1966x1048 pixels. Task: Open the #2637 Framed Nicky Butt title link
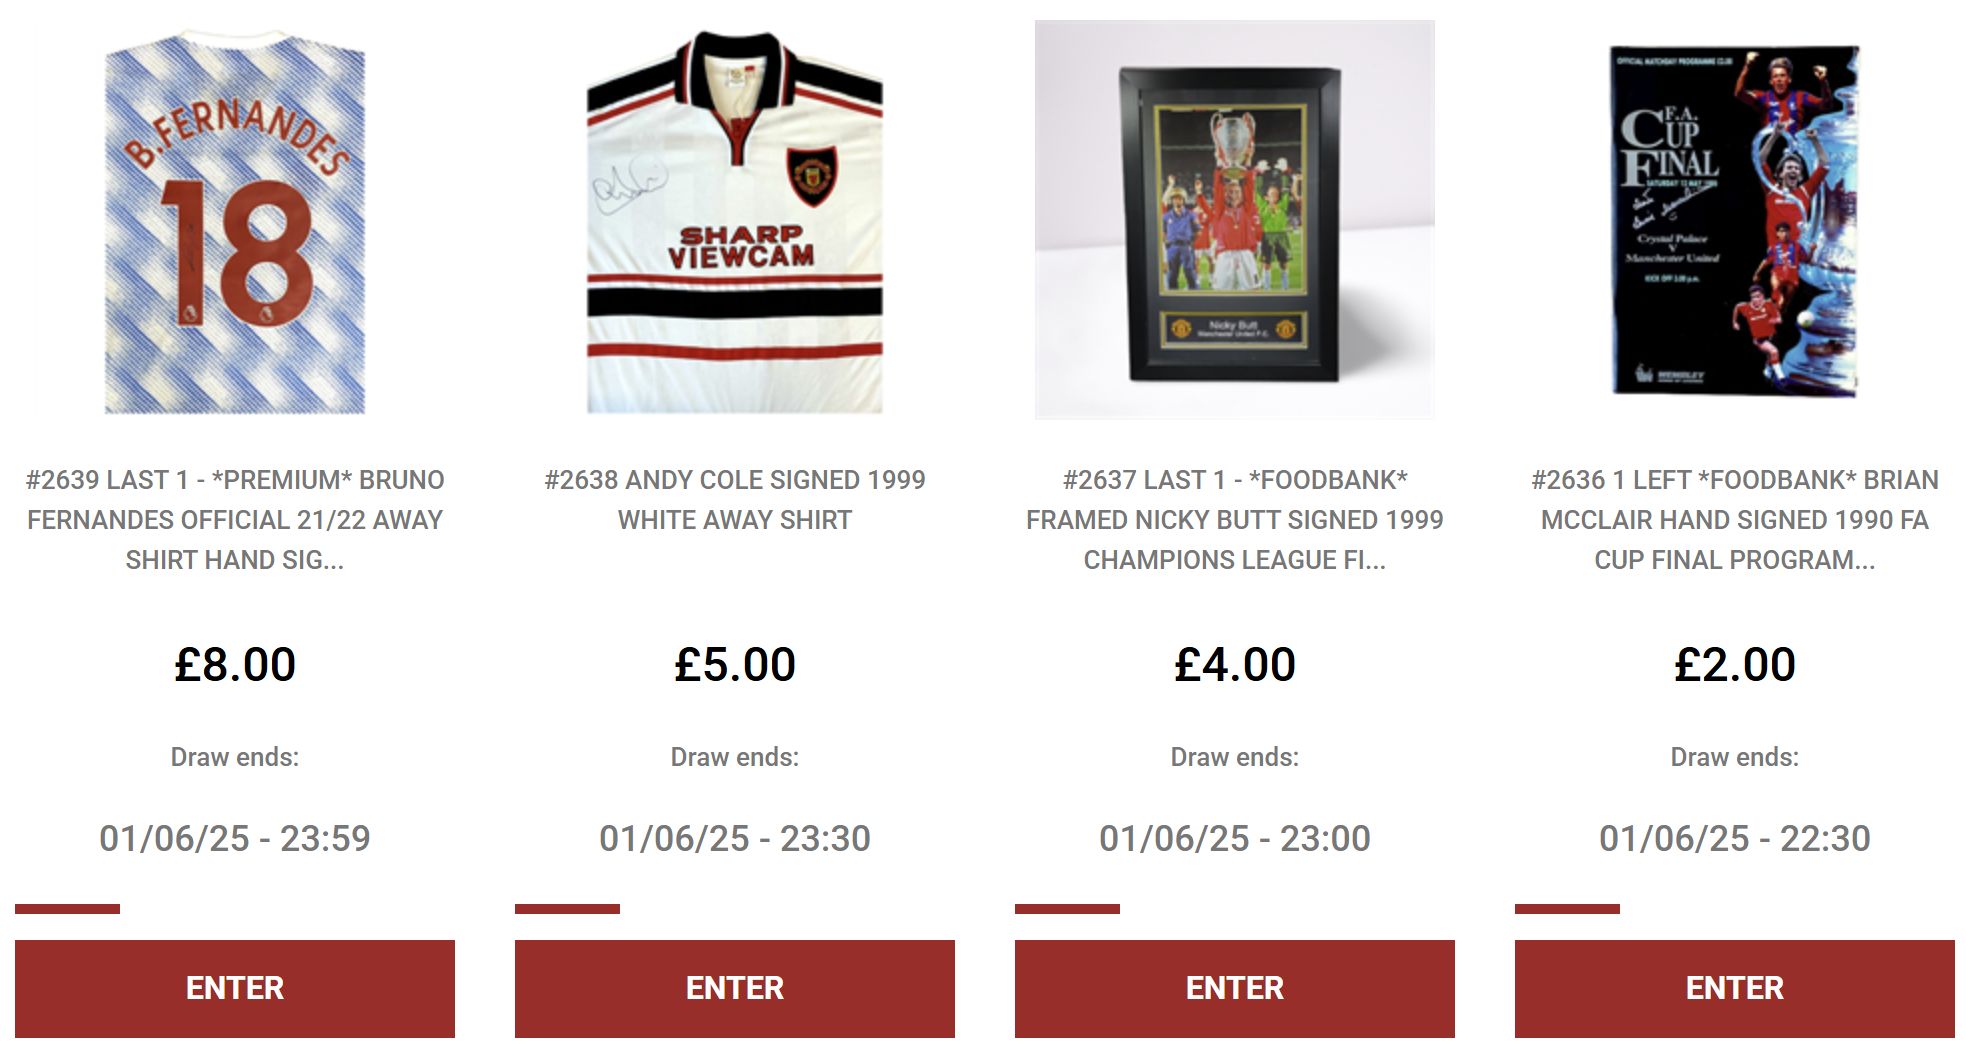1235,520
